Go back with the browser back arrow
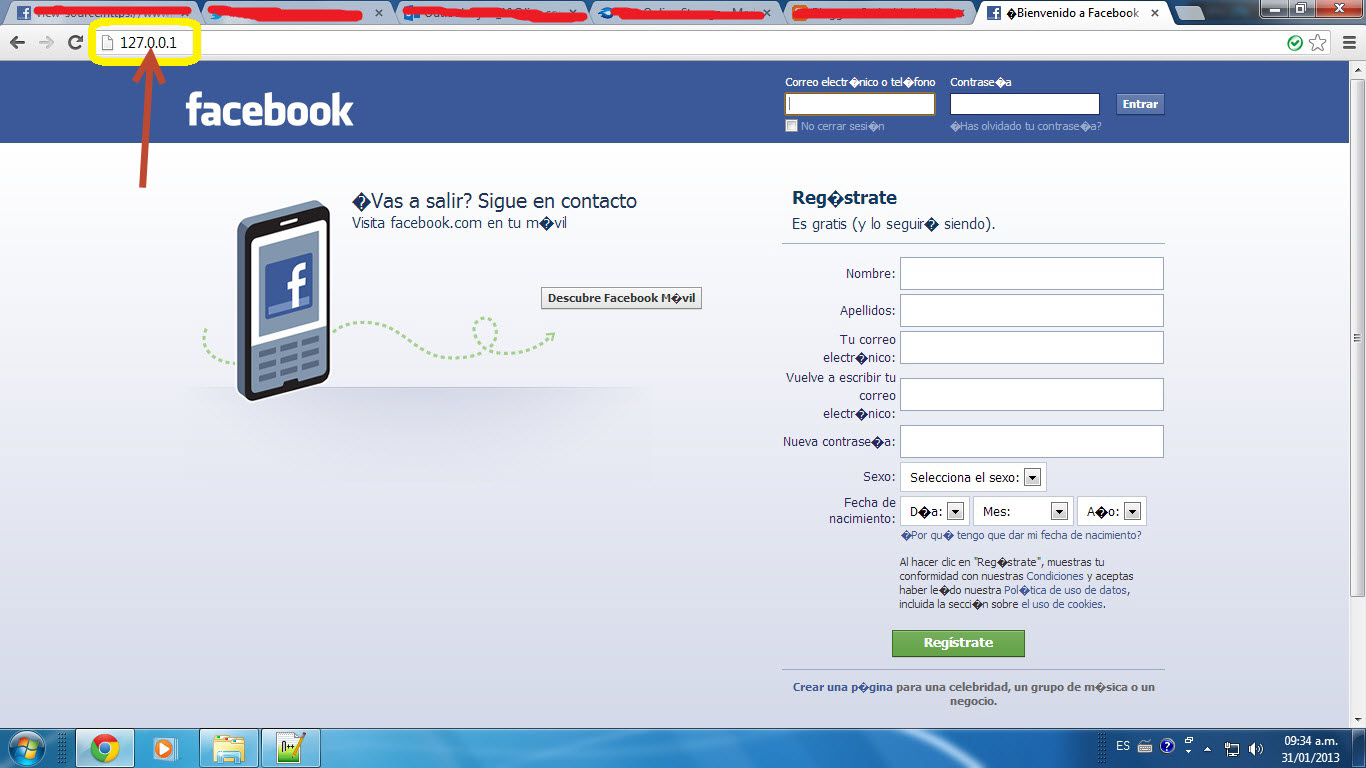 pyautogui.click(x=17, y=42)
